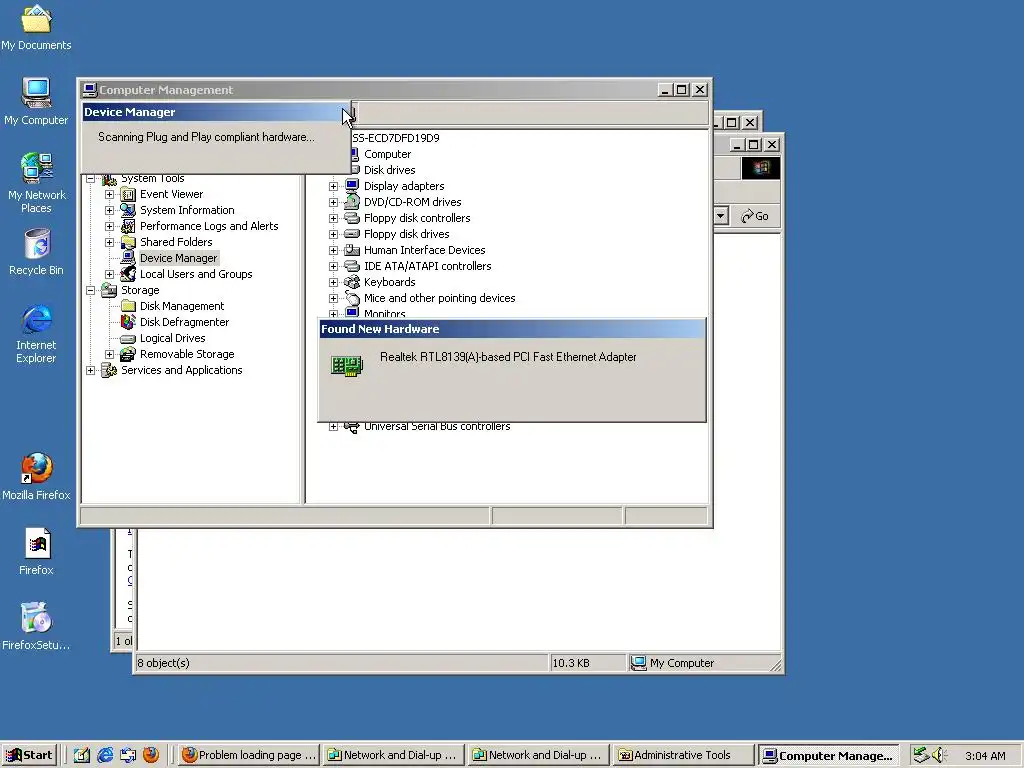Expand Floppy disk controllers category

pyautogui.click(x=333, y=218)
